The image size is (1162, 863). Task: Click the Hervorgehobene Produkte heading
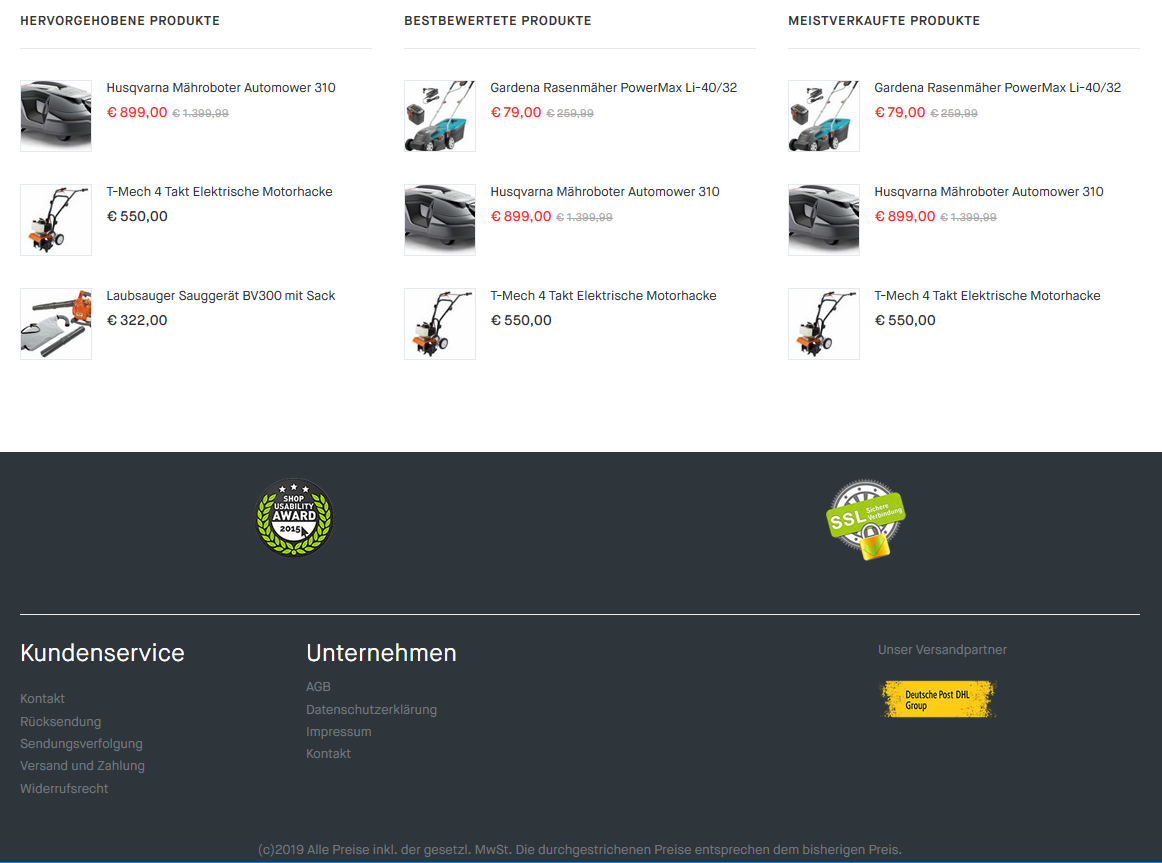[120, 21]
